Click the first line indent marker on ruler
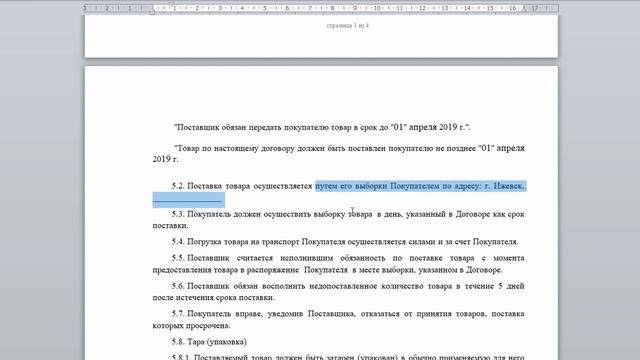 pyautogui.click(x=171, y=4)
